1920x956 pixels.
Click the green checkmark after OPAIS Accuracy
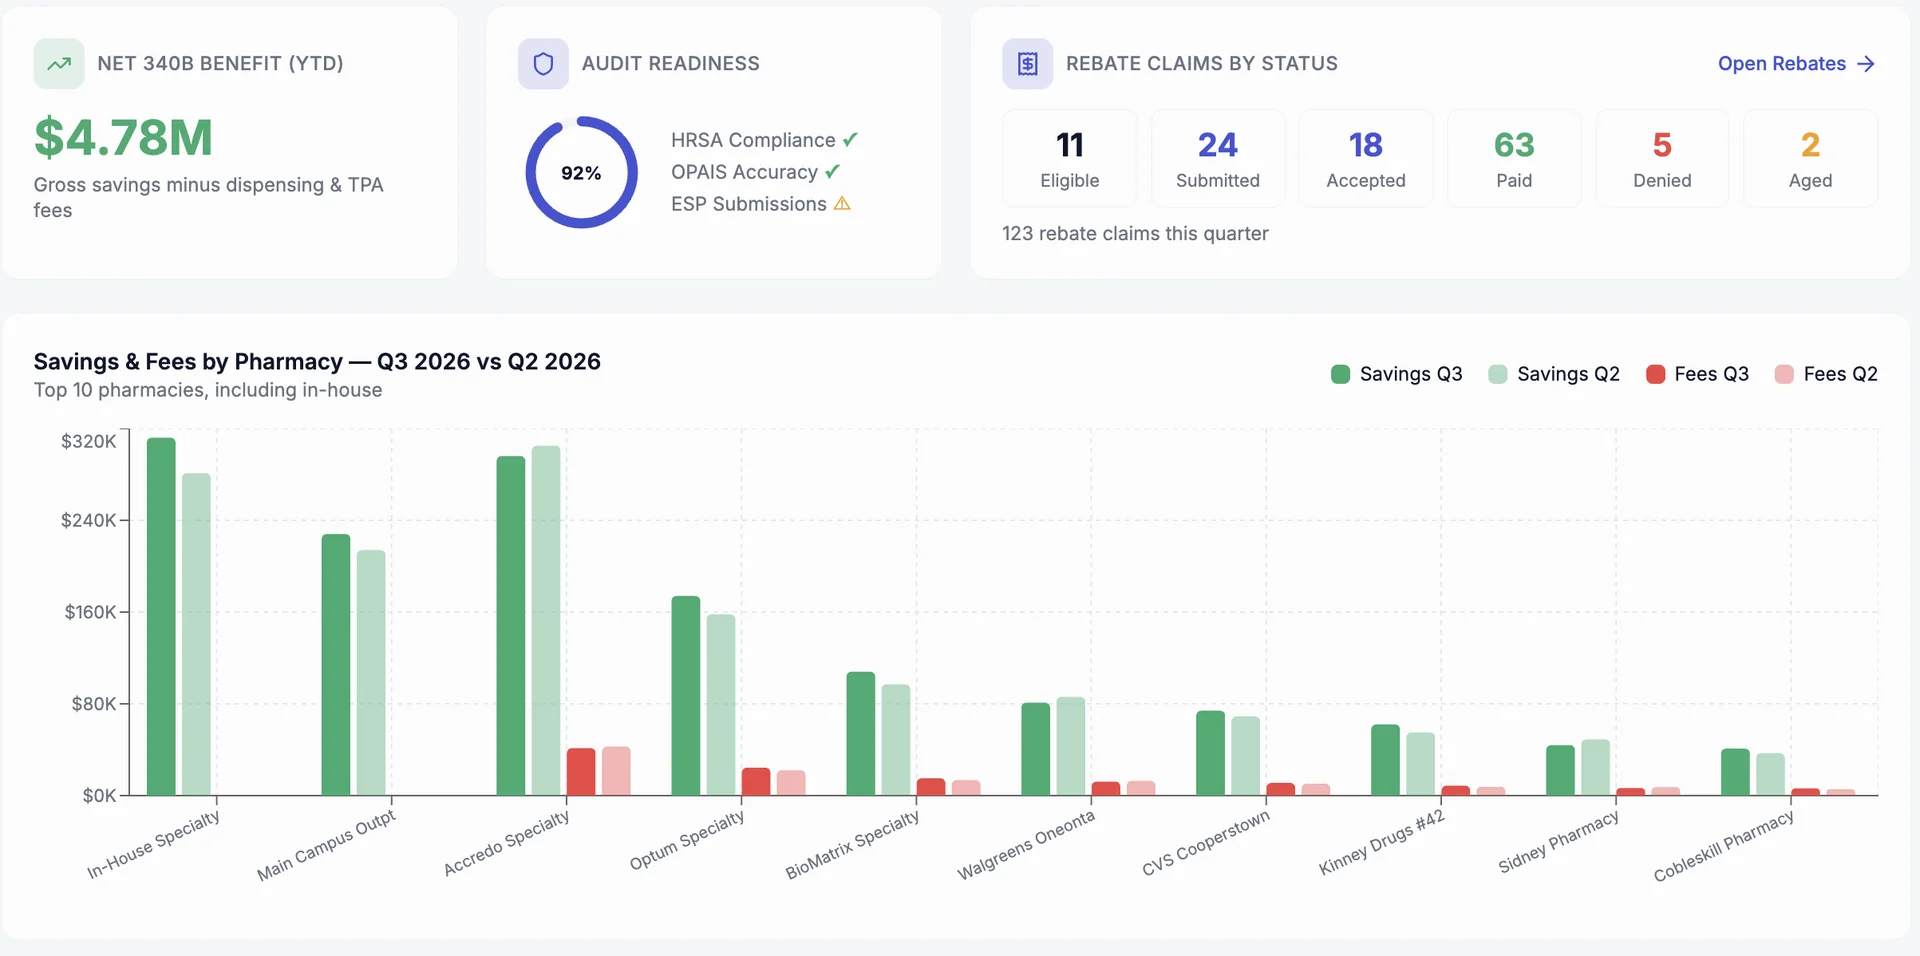pos(832,172)
